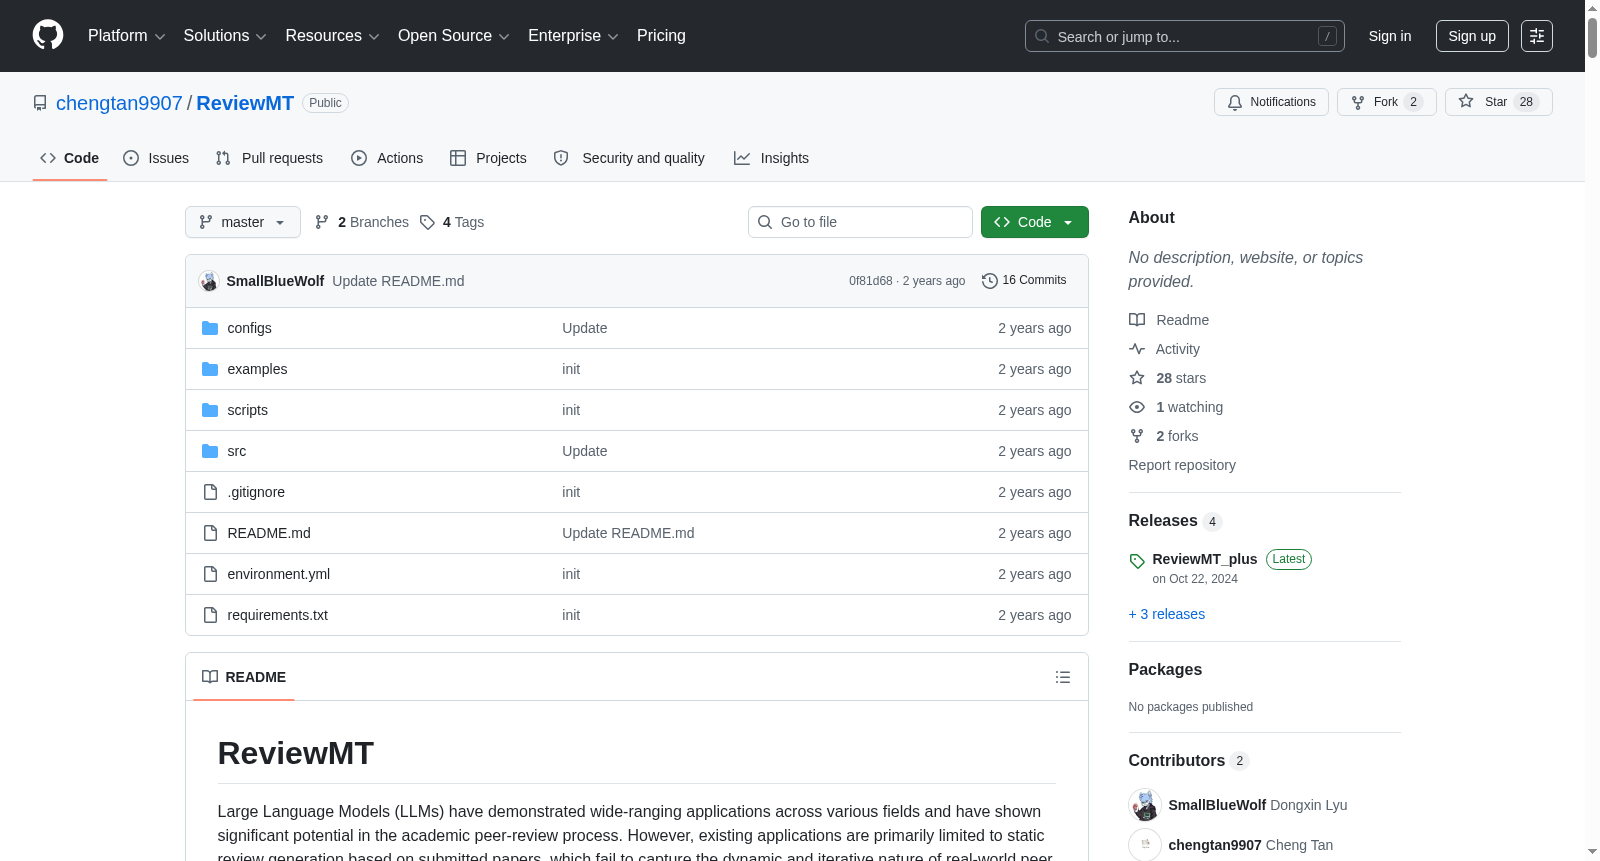Click Report repository link

(x=1182, y=465)
